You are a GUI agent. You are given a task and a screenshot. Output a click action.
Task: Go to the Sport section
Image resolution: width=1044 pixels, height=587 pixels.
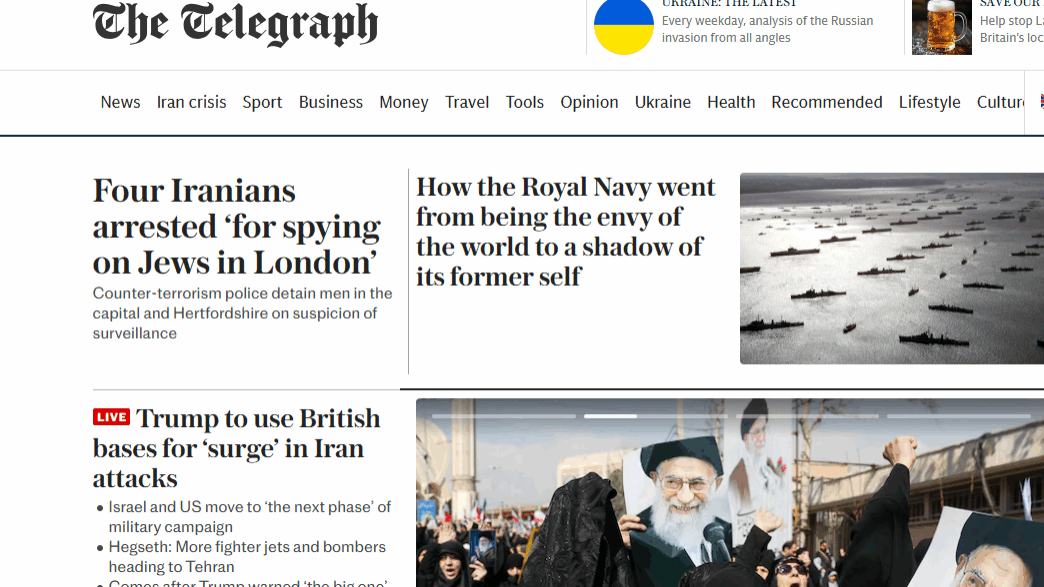262,102
